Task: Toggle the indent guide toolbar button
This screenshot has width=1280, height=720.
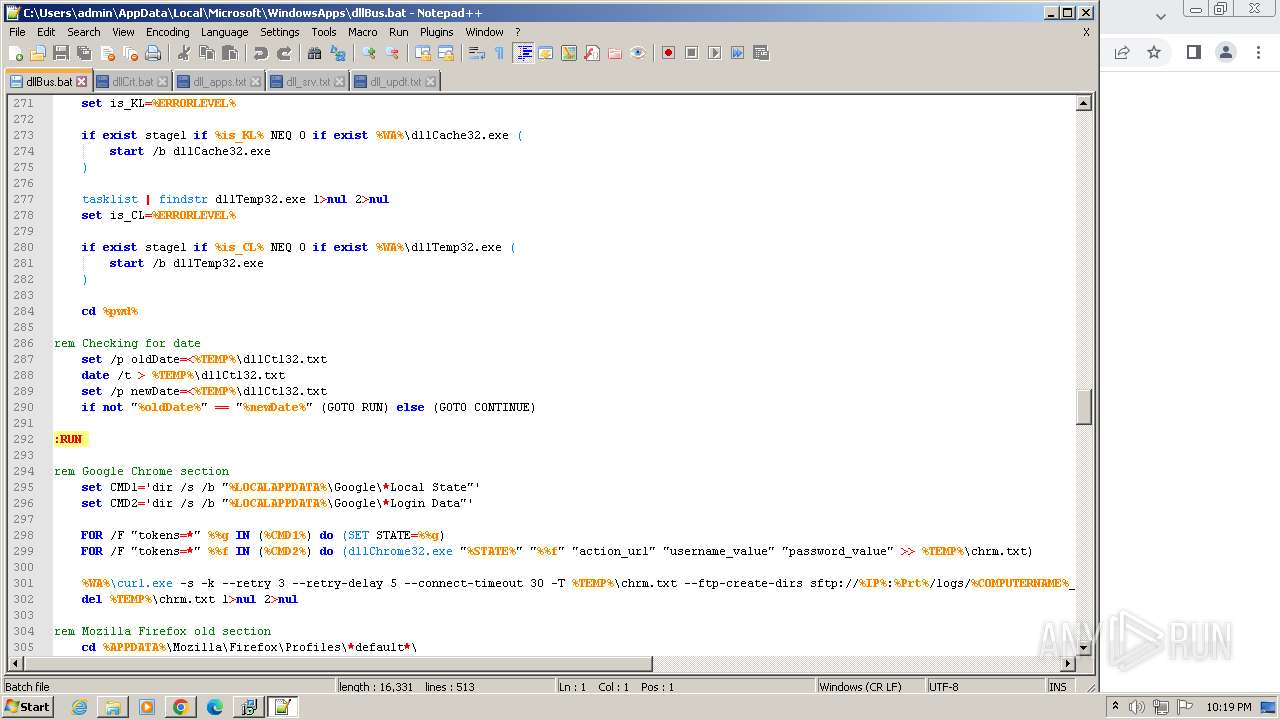Action: point(522,53)
